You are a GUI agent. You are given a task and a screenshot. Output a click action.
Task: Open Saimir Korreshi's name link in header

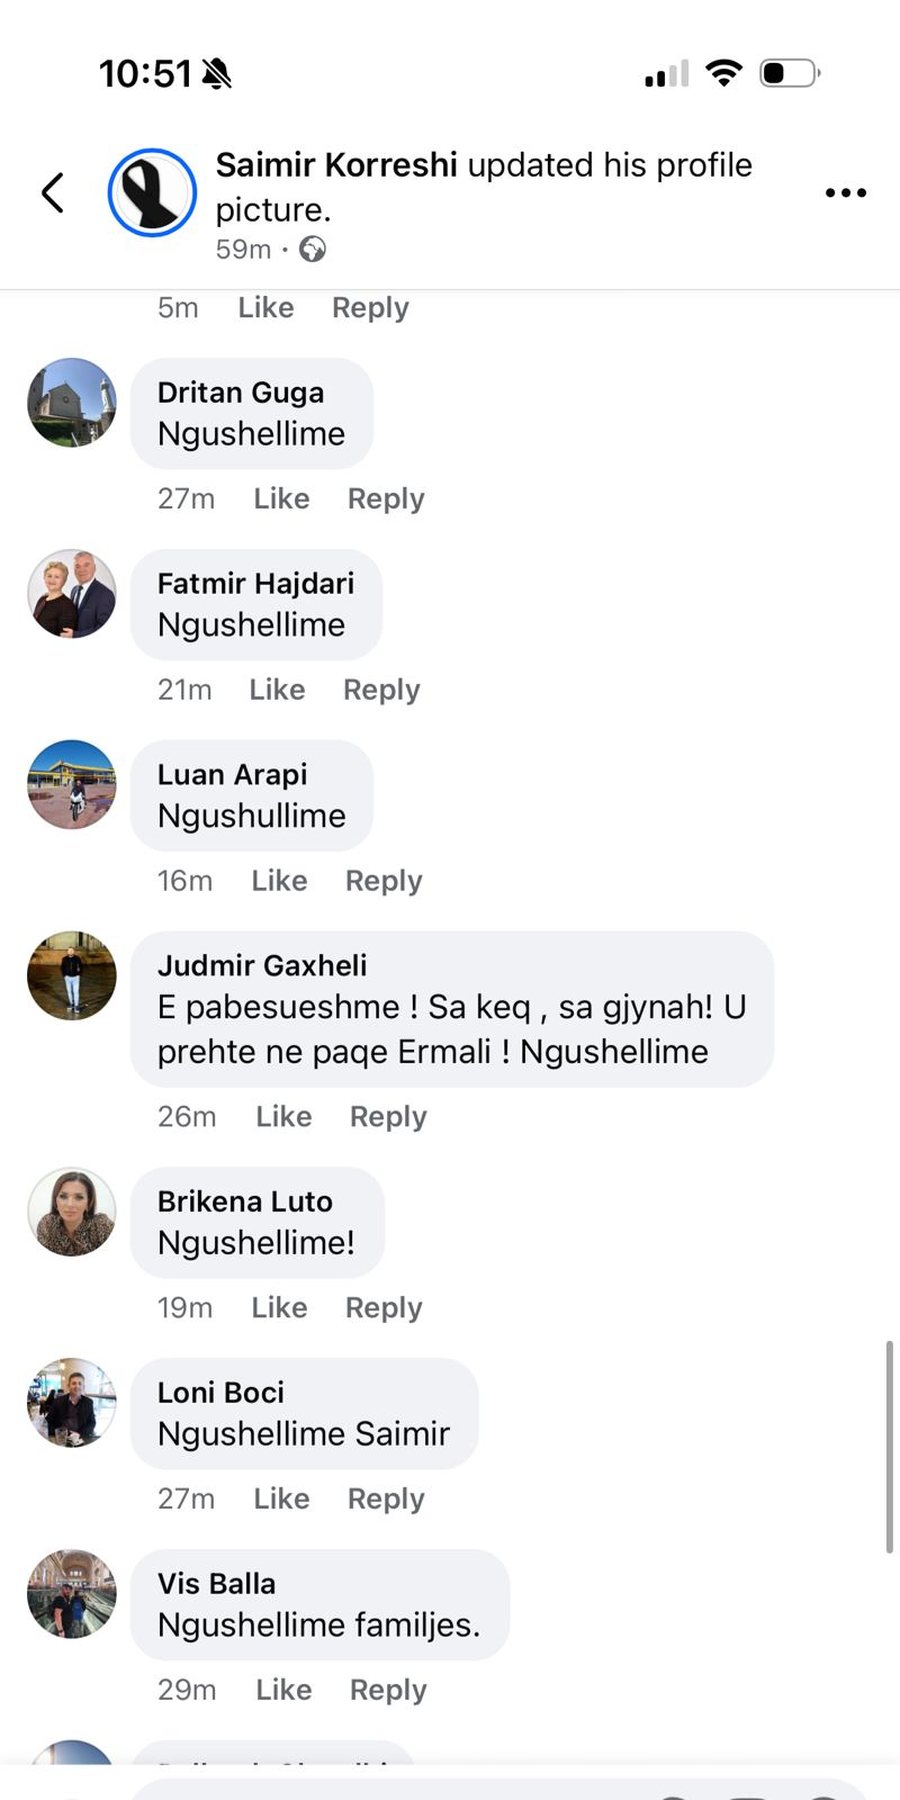pos(336,165)
